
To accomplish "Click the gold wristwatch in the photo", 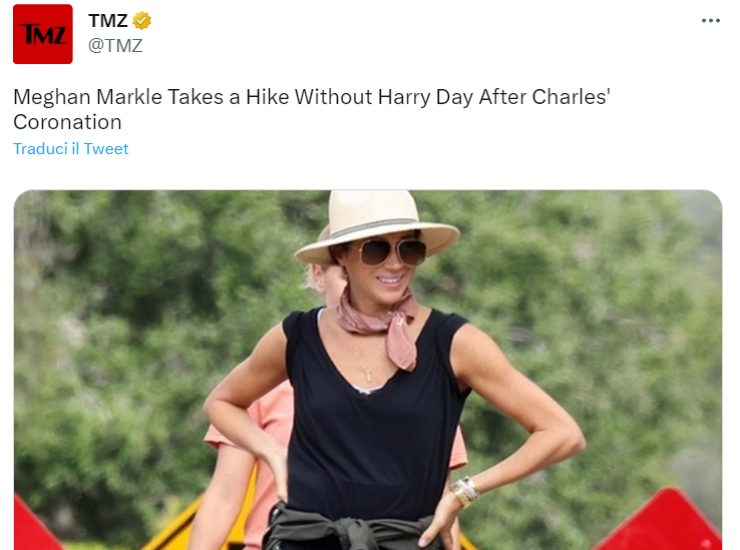I will [464, 493].
